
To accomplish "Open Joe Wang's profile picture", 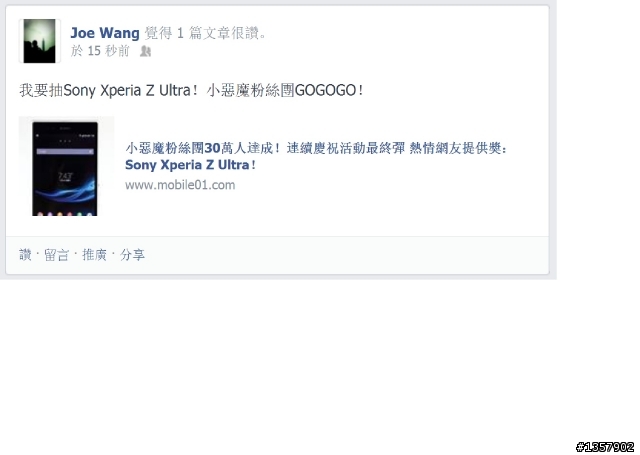I will (x=40, y=41).
